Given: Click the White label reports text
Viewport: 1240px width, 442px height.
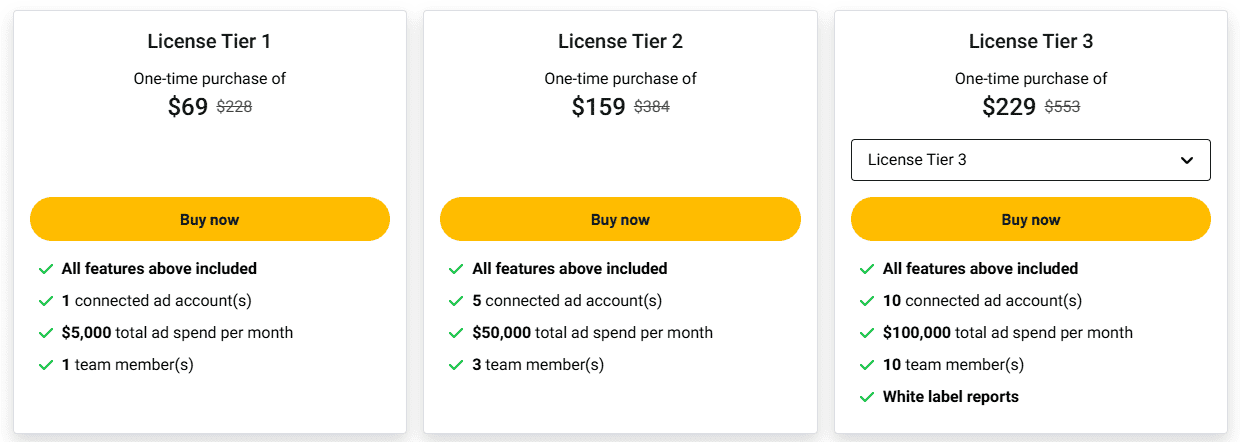Looking at the screenshot, I should point(950,397).
